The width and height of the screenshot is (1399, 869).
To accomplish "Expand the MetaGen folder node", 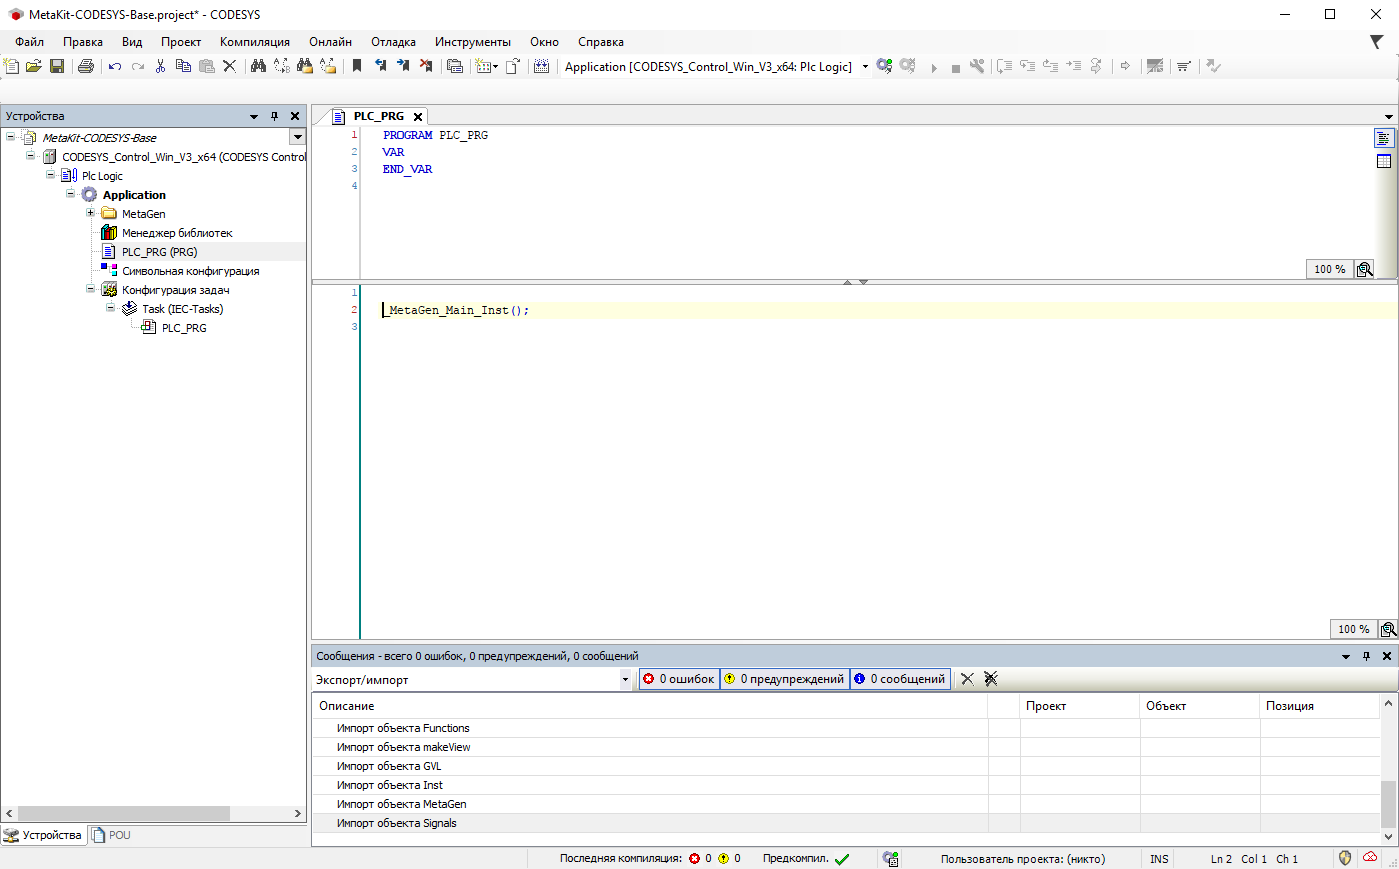I will [x=90, y=213].
